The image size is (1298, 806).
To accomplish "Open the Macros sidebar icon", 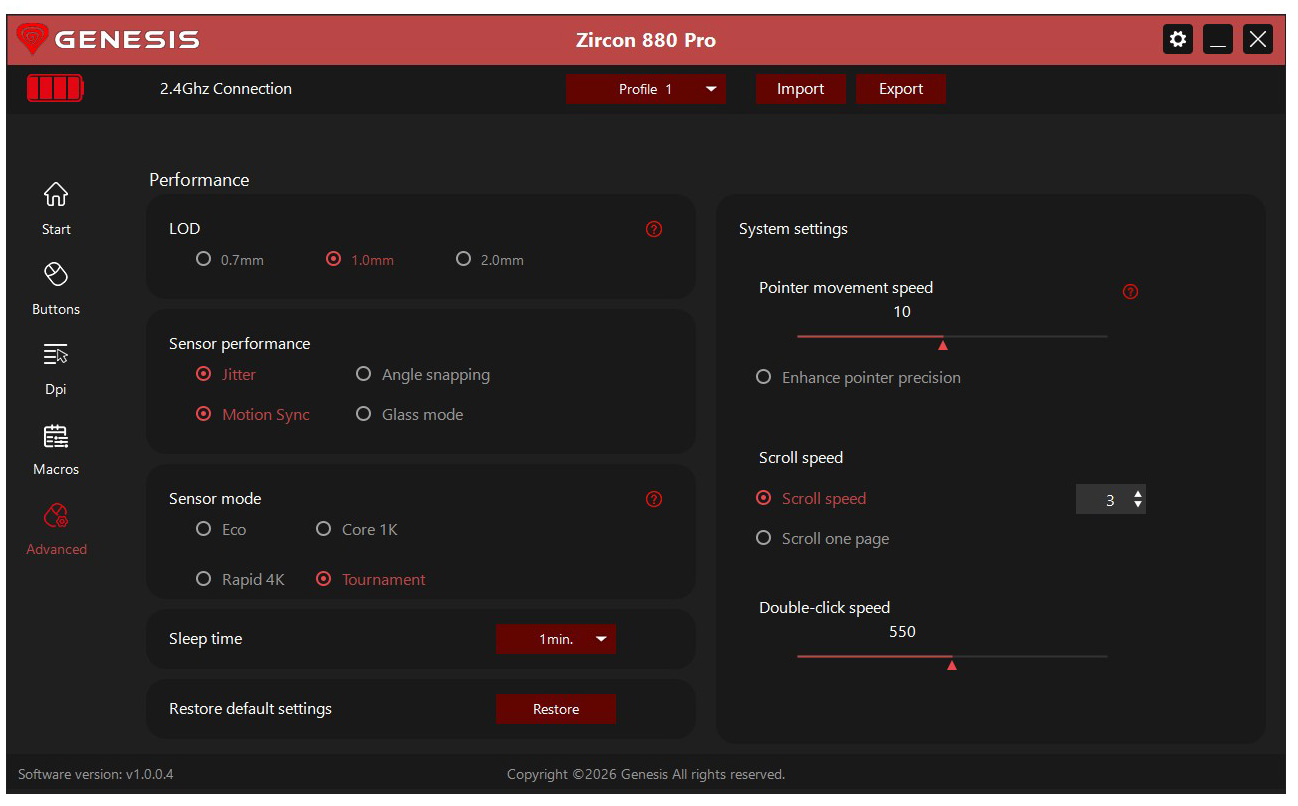I will [x=56, y=436].
